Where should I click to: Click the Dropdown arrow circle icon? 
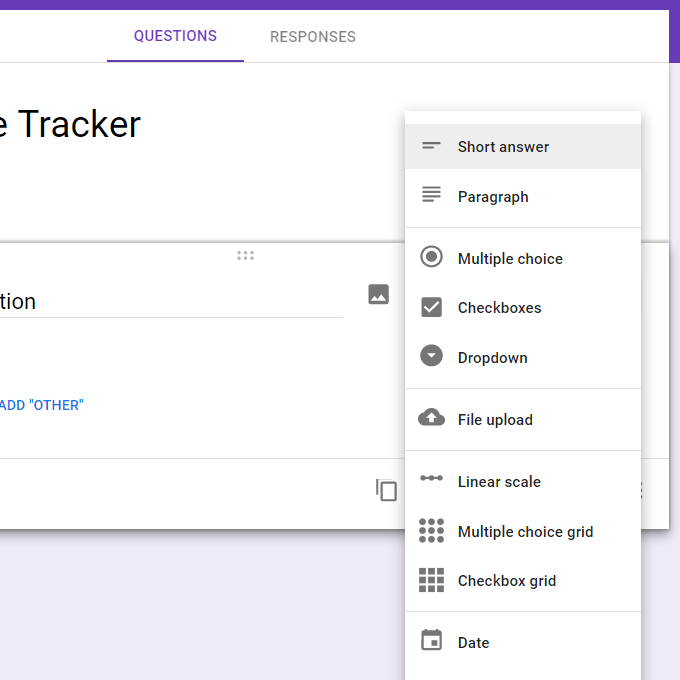coord(431,357)
